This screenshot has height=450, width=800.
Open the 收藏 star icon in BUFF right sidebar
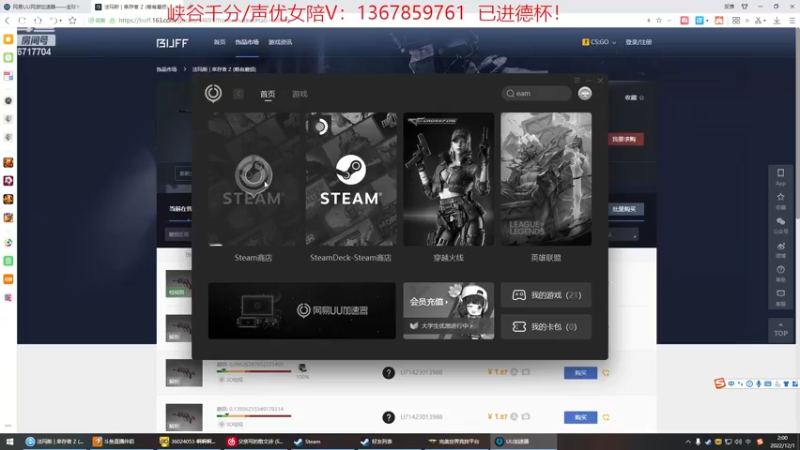pos(780,200)
